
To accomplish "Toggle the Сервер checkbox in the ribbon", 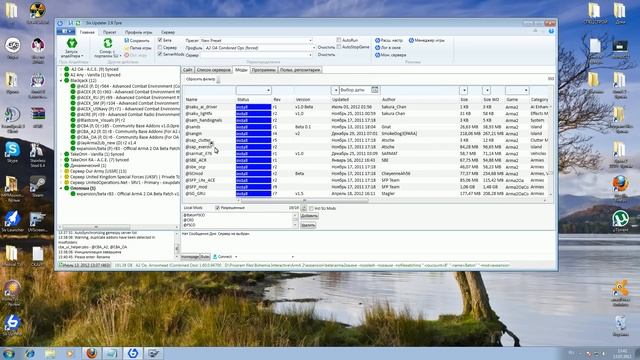I will 160,47.
